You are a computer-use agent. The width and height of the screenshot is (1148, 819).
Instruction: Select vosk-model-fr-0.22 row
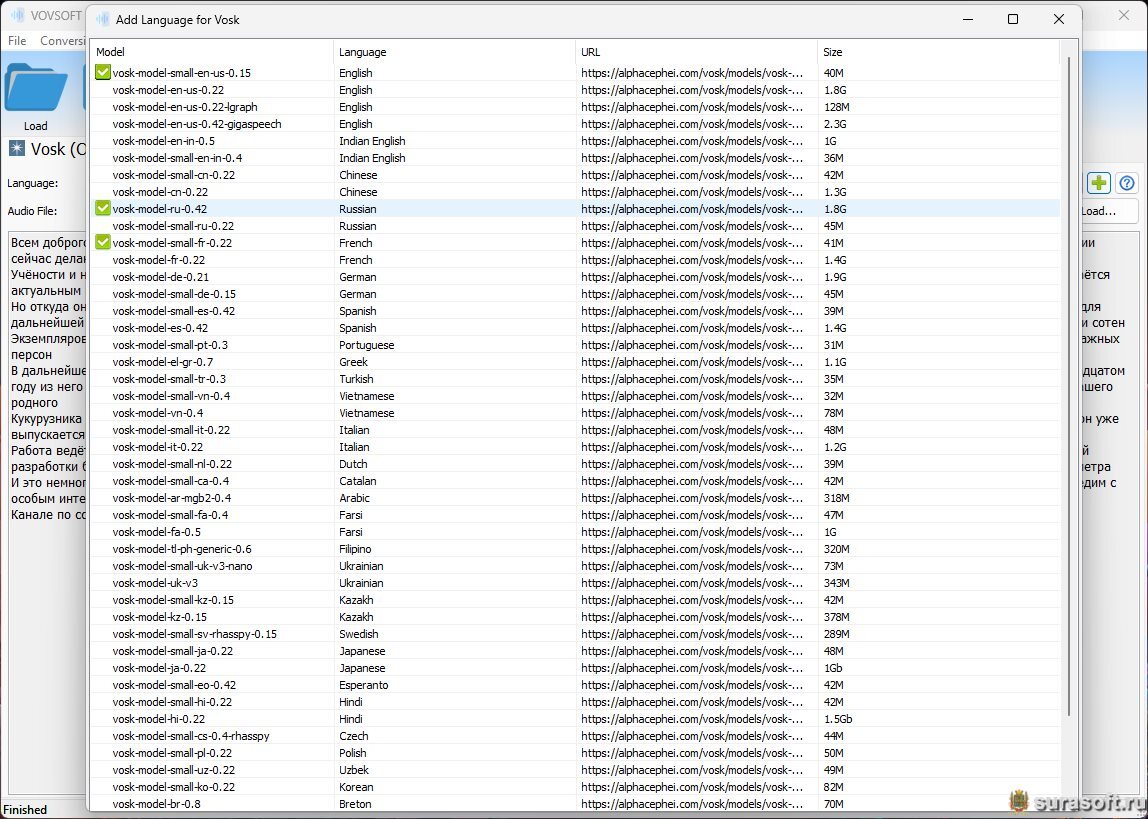[575, 260]
